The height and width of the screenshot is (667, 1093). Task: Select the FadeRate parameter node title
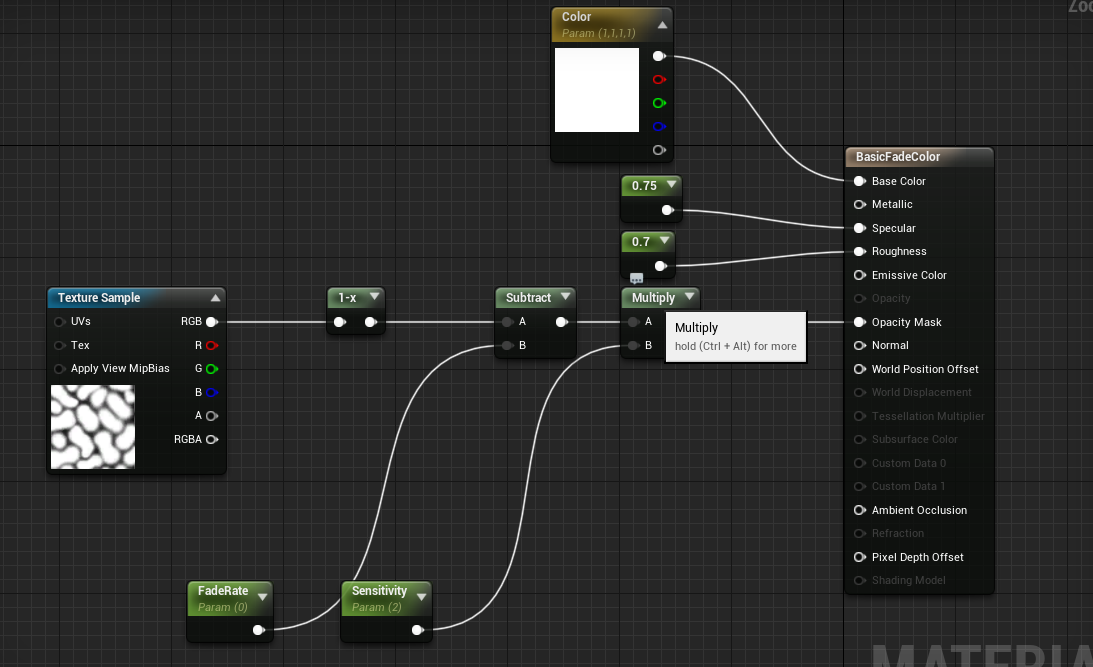(222, 590)
